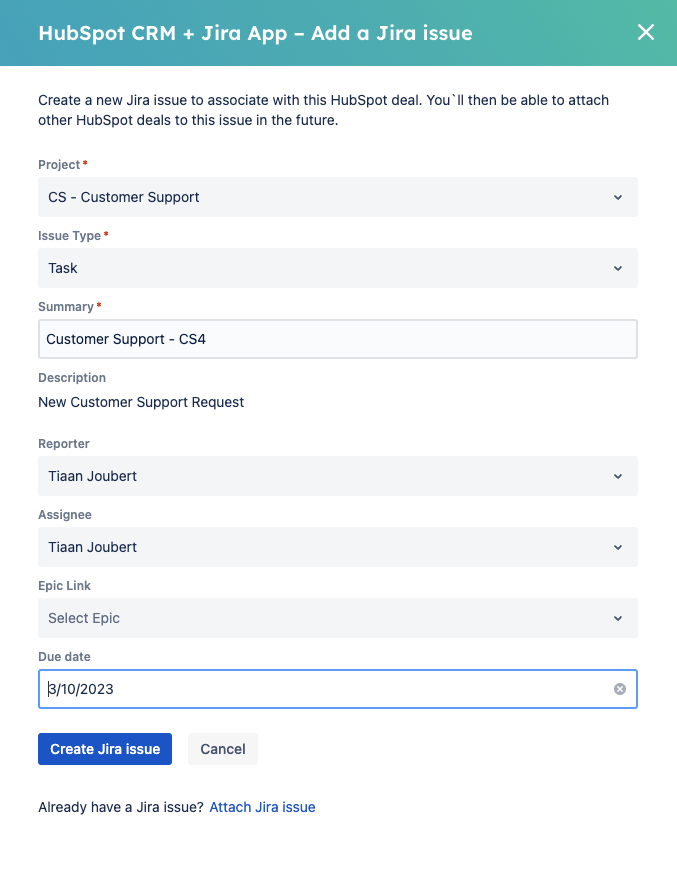Expand the Assignee dropdown arrow
This screenshot has height=875, width=677.
618,547
